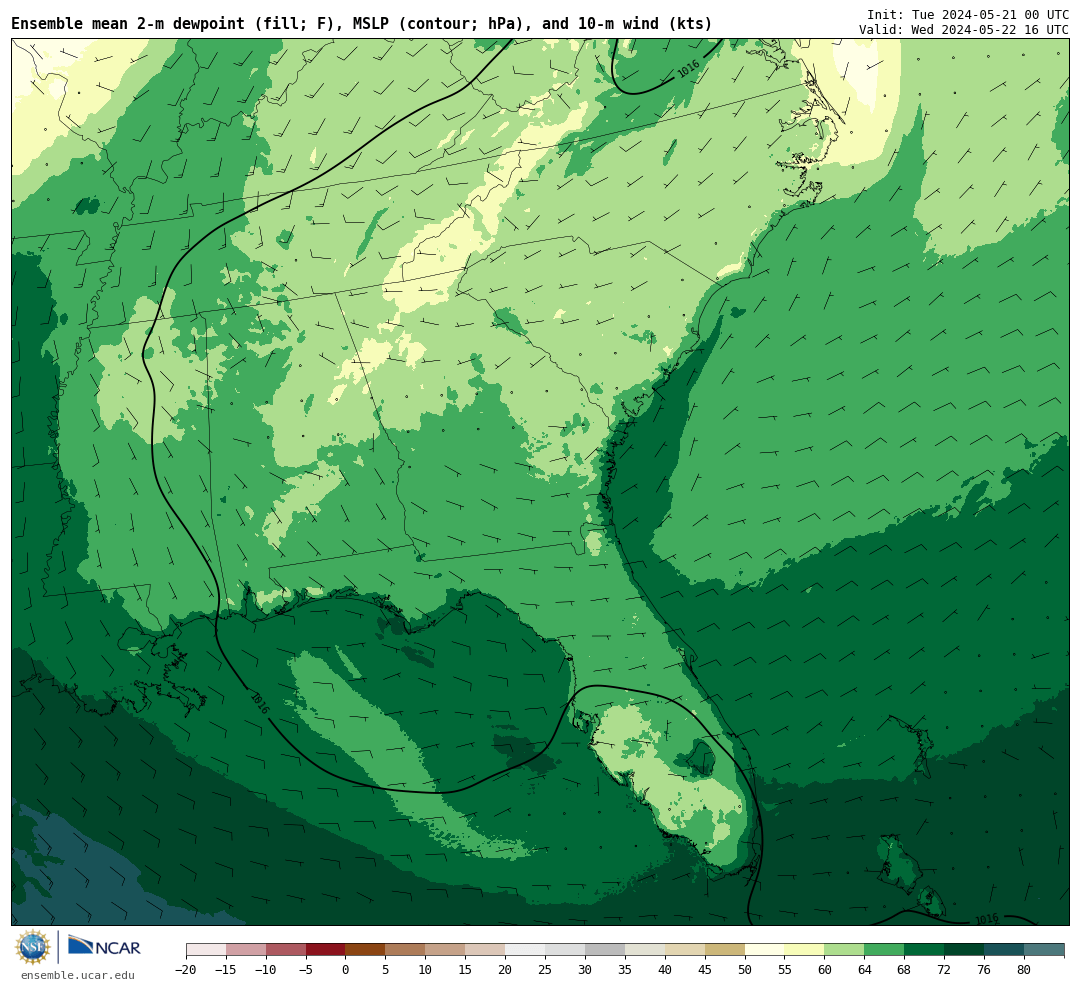Screen dimensions: 1080x988
Task: Click the 80 tick label on the colorbar
Action: [1025, 969]
